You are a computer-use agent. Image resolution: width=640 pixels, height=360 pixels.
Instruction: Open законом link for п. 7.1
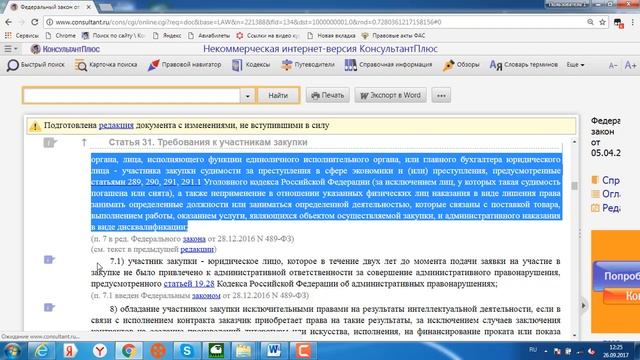pos(206,295)
